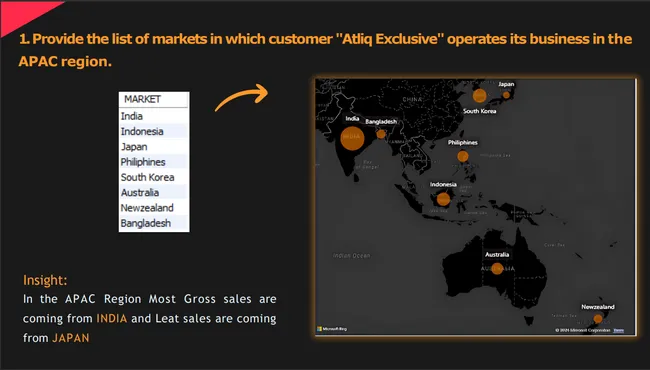Click the Bangladesh bubble on map
The image size is (650, 370).
[x=381, y=134]
